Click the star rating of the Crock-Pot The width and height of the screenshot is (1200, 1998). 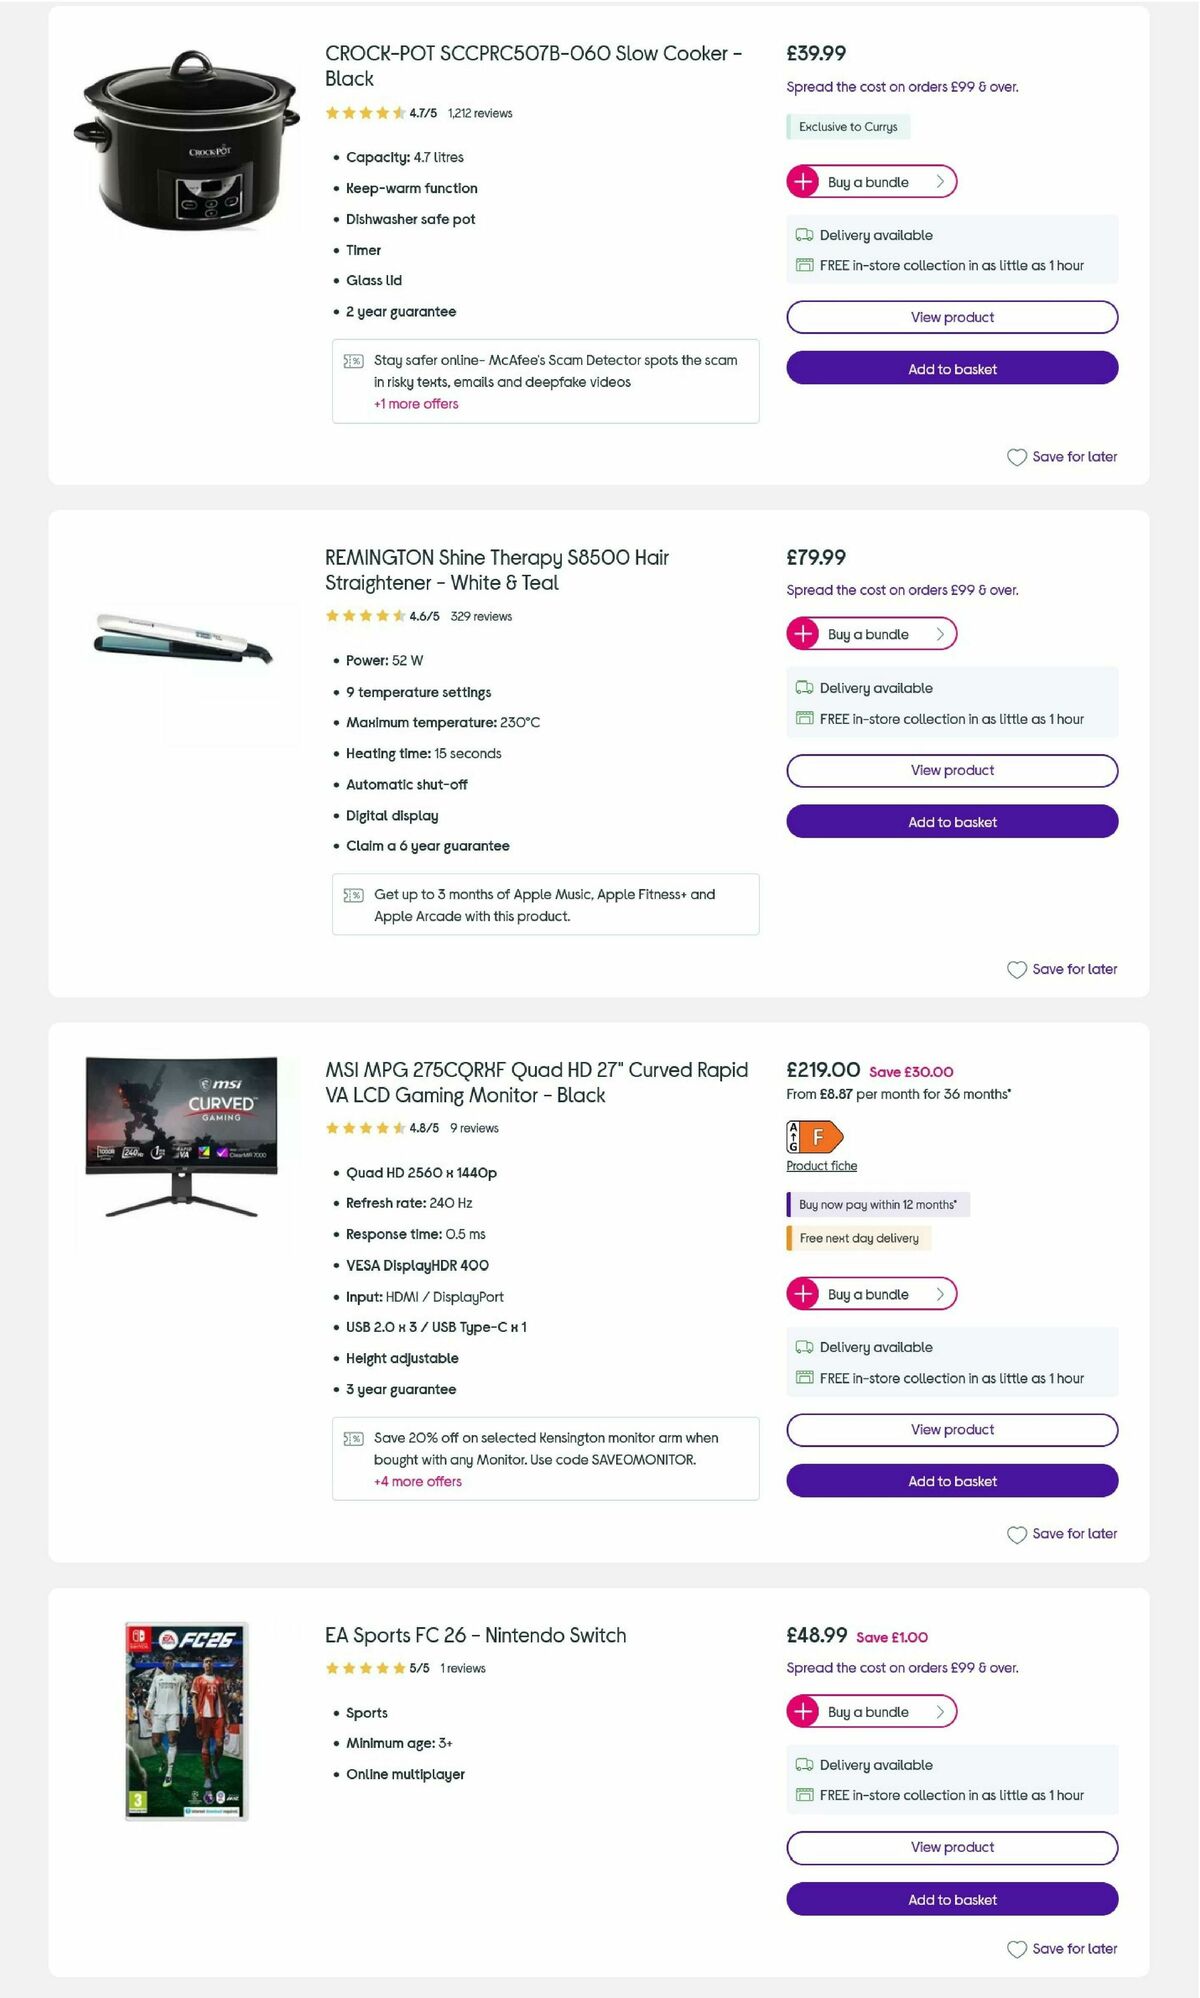(362, 113)
